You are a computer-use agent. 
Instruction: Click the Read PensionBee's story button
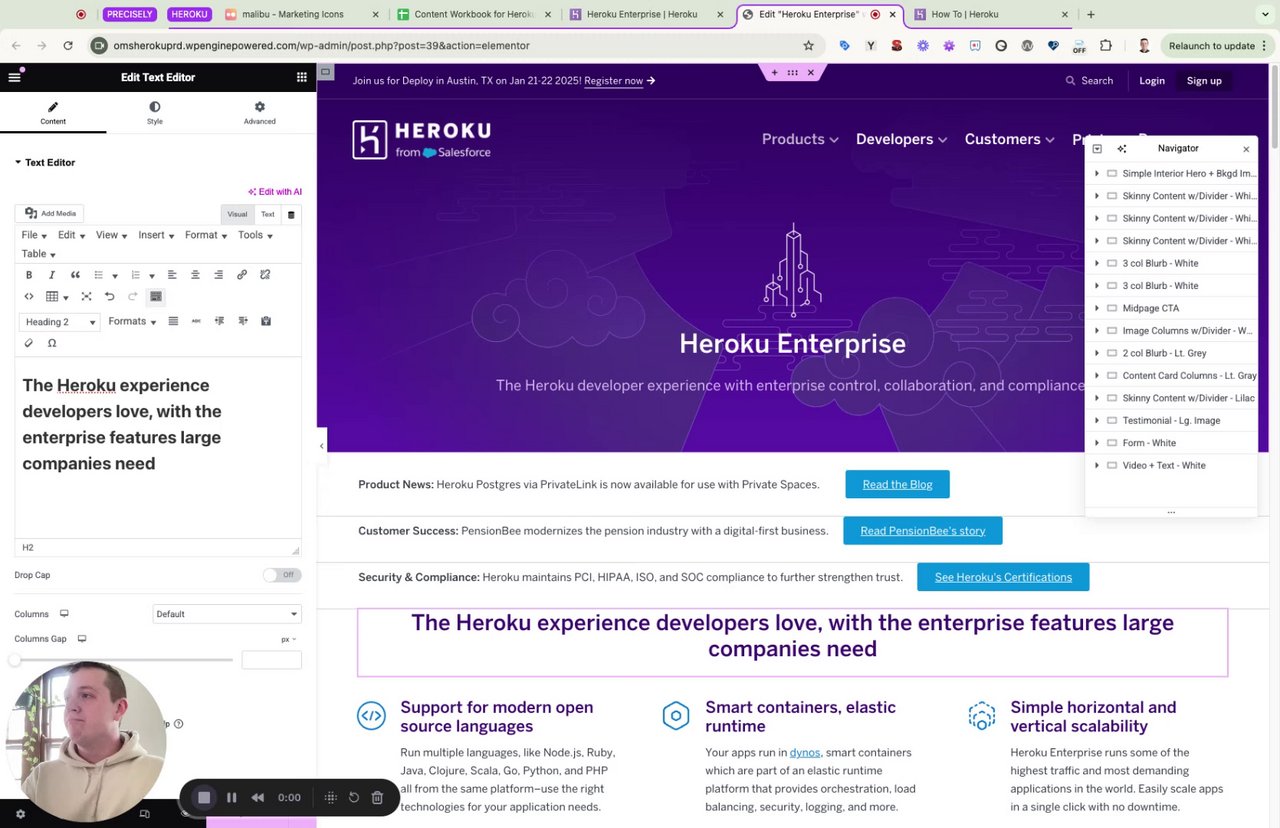pos(922,531)
